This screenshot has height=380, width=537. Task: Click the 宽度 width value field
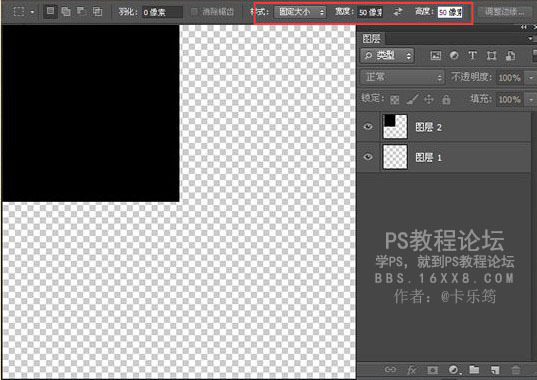click(x=370, y=12)
